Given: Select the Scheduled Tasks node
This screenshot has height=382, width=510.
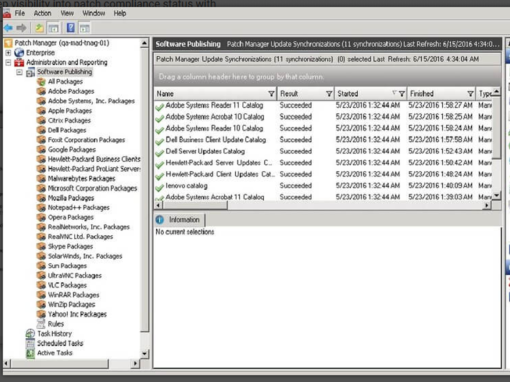Looking at the screenshot, I should click(60, 343).
